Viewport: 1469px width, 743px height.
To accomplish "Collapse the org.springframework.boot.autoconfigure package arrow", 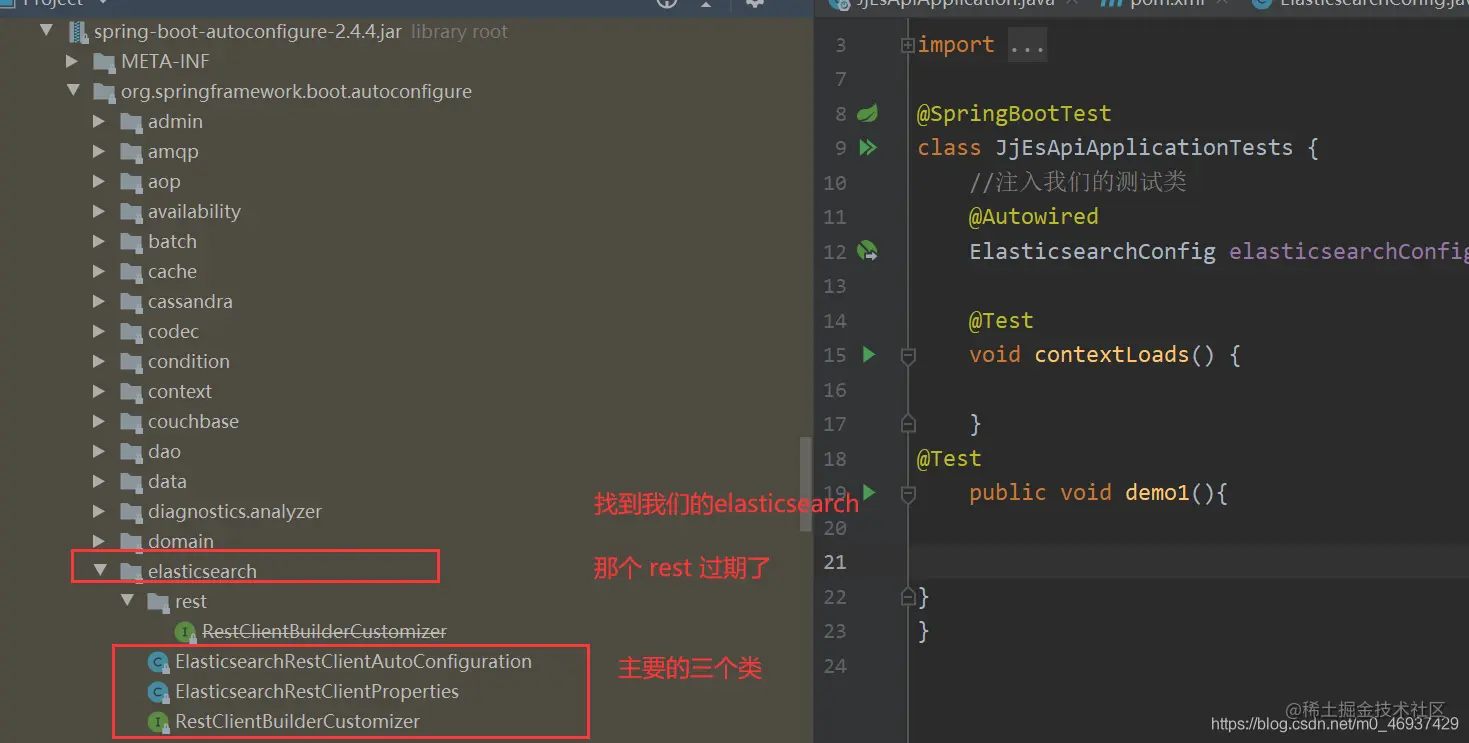I will click(x=72, y=91).
